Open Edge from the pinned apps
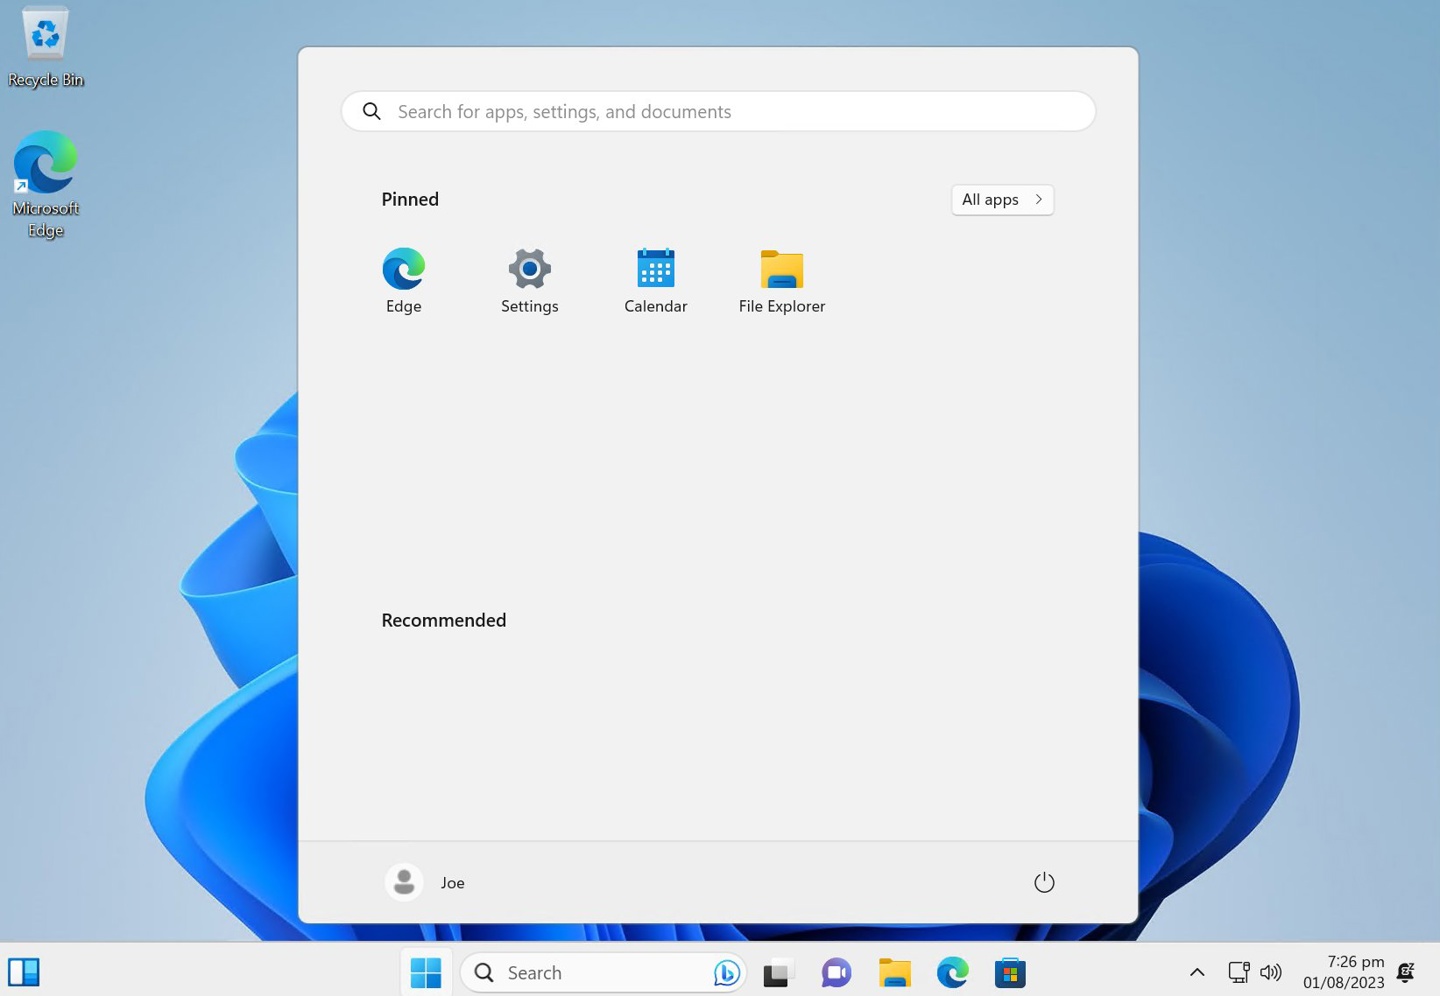The width and height of the screenshot is (1440, 996). pyautogui.click(x=403, y=281)
